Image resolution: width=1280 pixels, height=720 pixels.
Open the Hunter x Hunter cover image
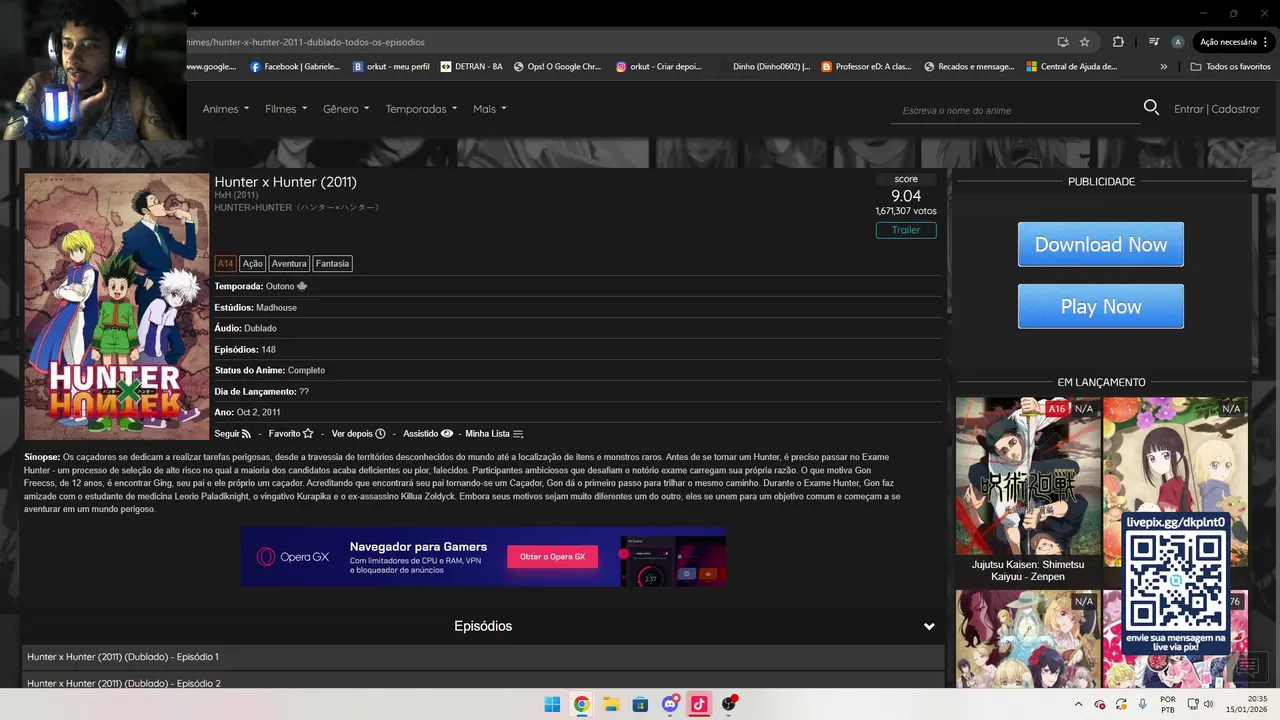[117, 307]
